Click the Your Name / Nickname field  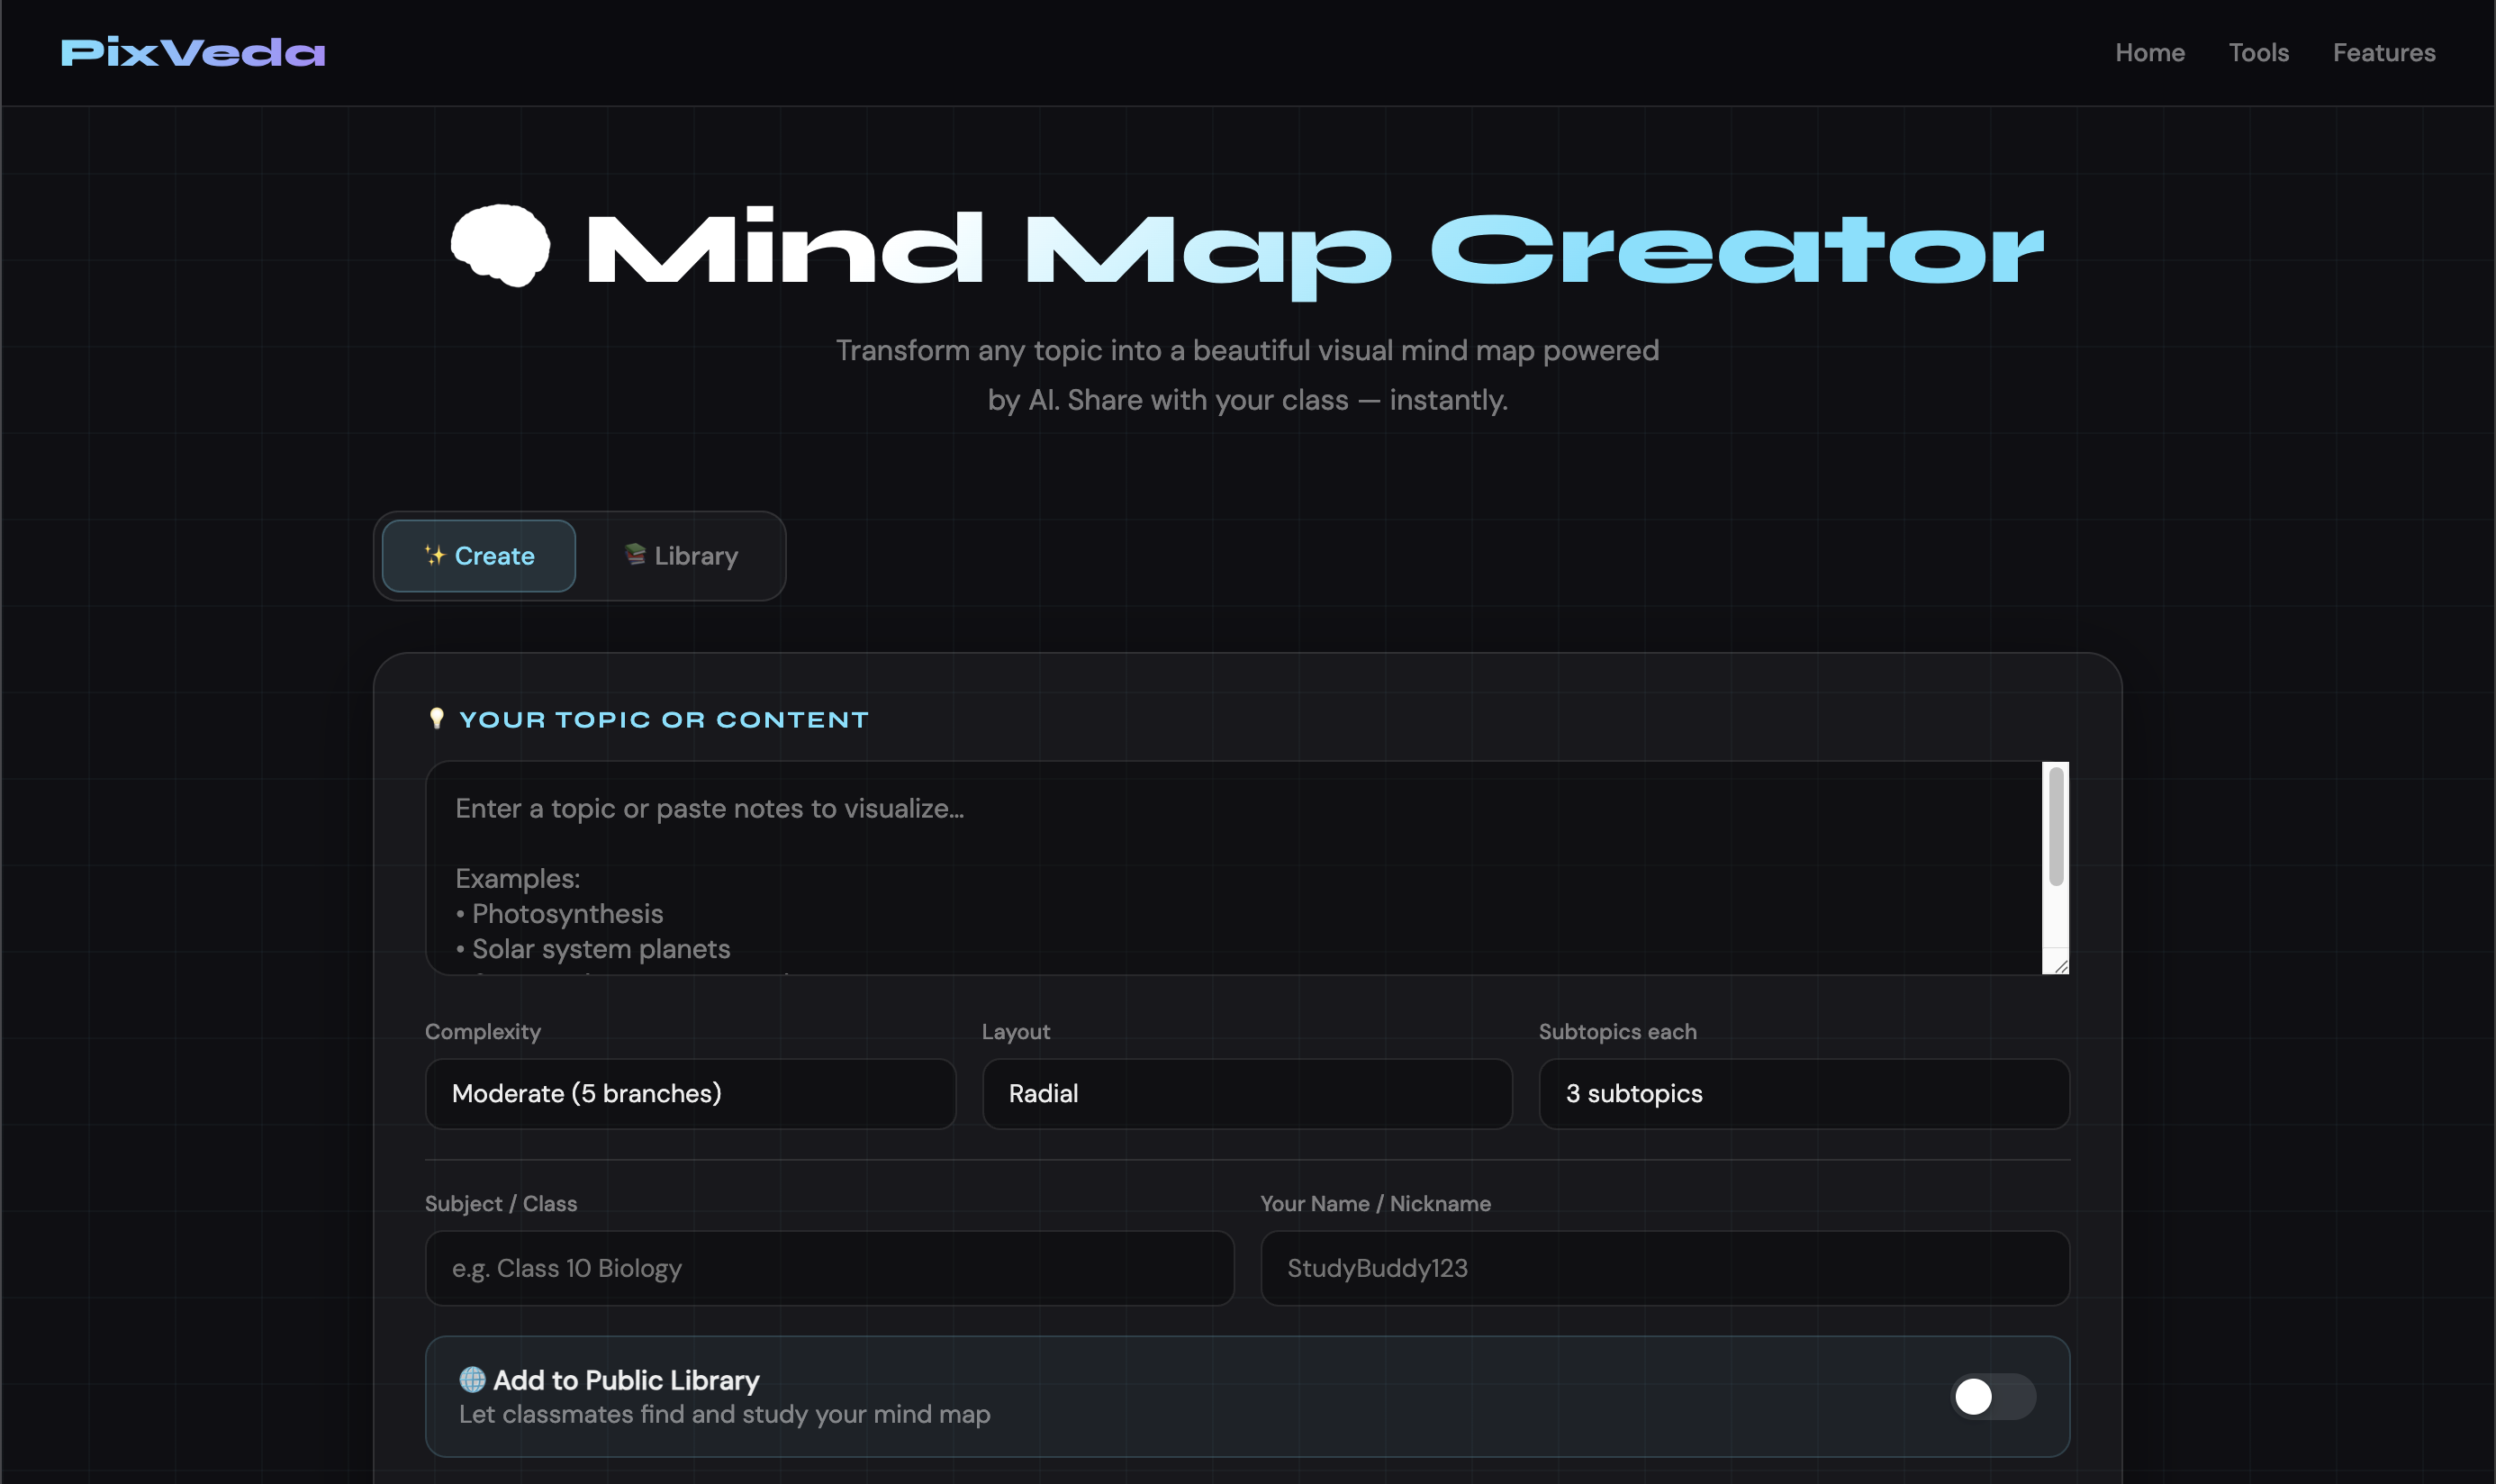tap(1663, 1267)
